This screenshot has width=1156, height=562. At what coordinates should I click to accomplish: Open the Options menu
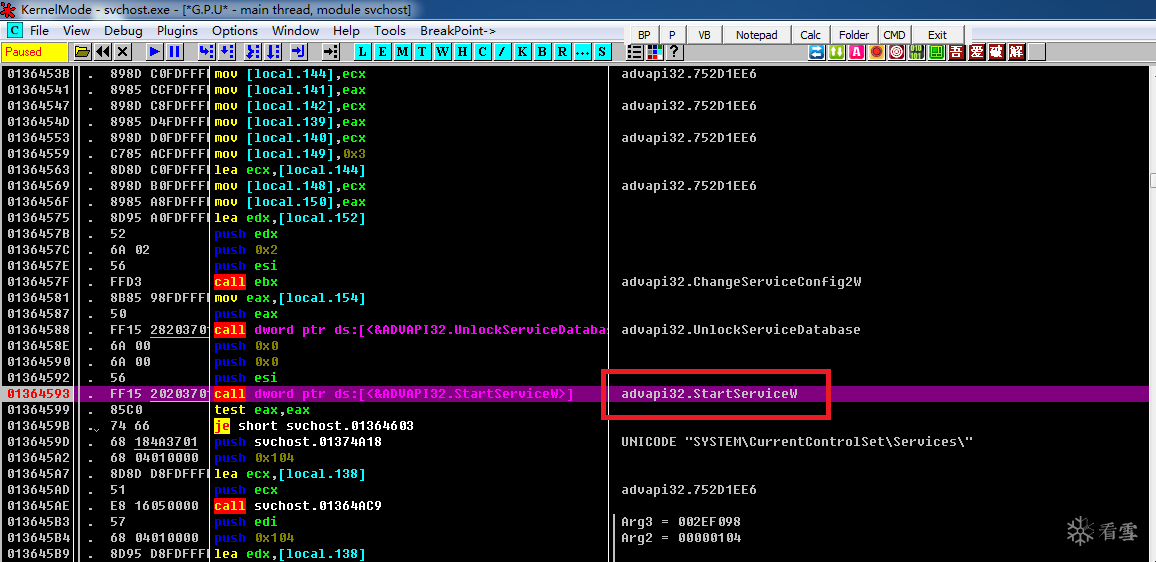pos(234,31)
